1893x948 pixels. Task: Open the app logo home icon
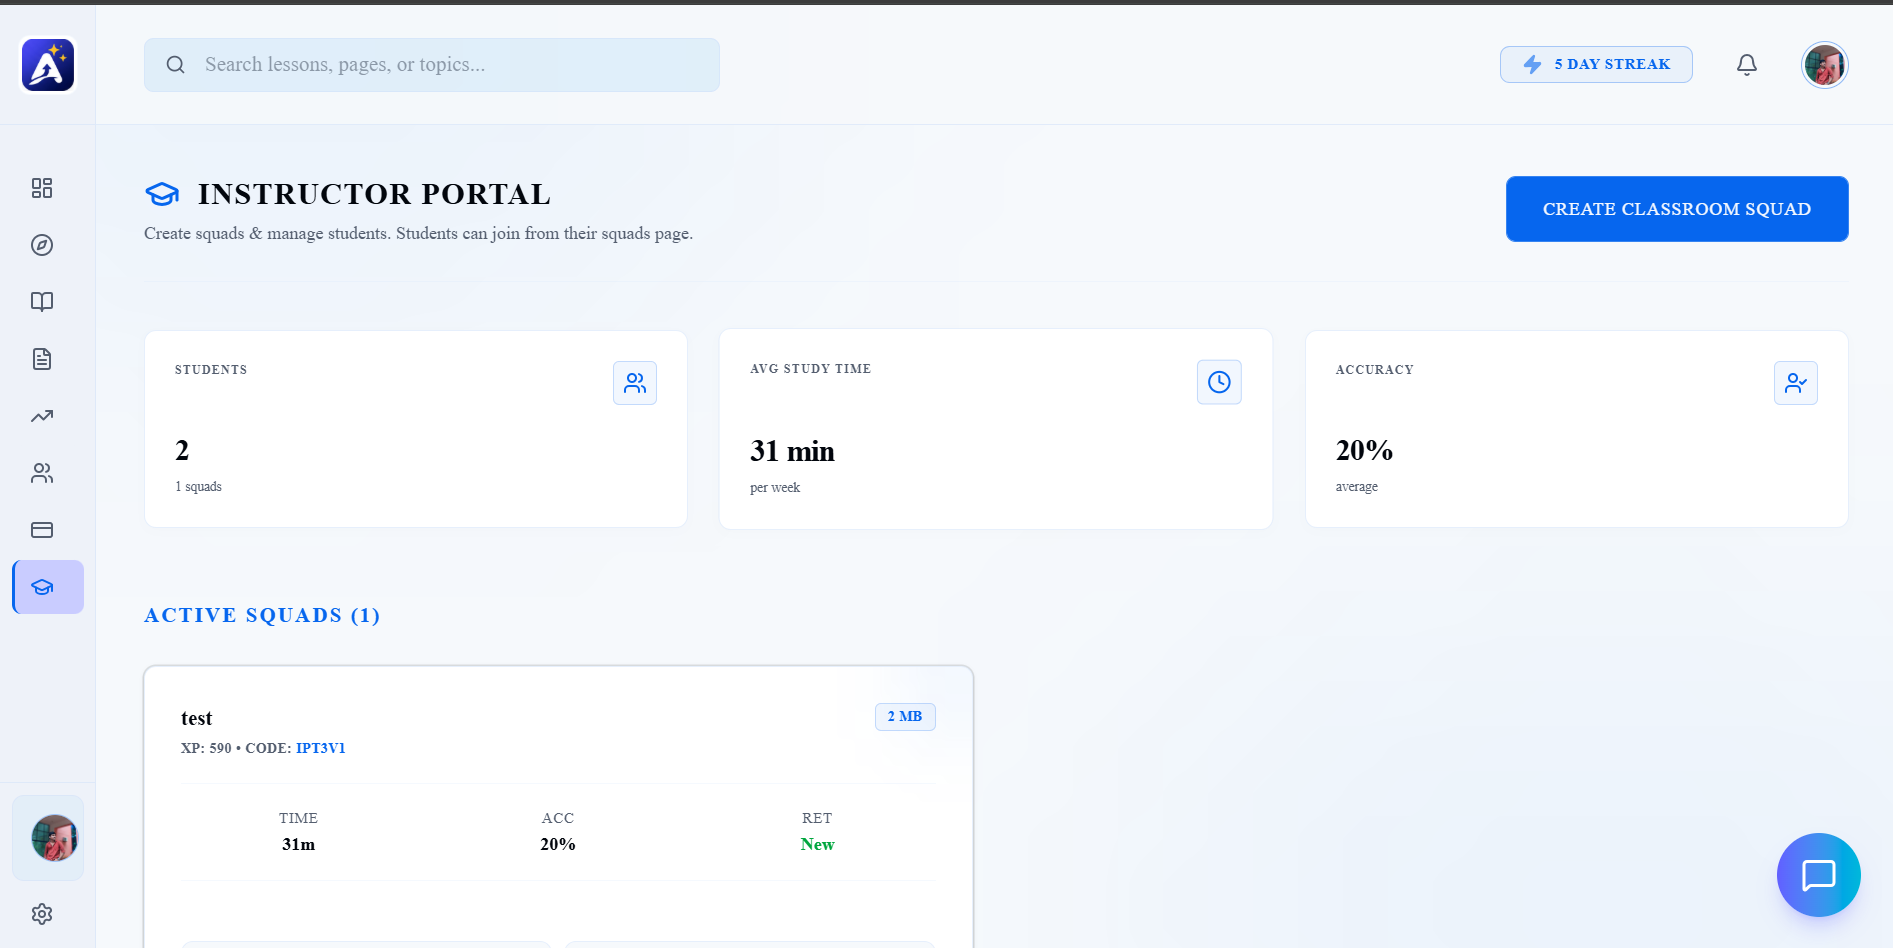(x=48, y=65)
